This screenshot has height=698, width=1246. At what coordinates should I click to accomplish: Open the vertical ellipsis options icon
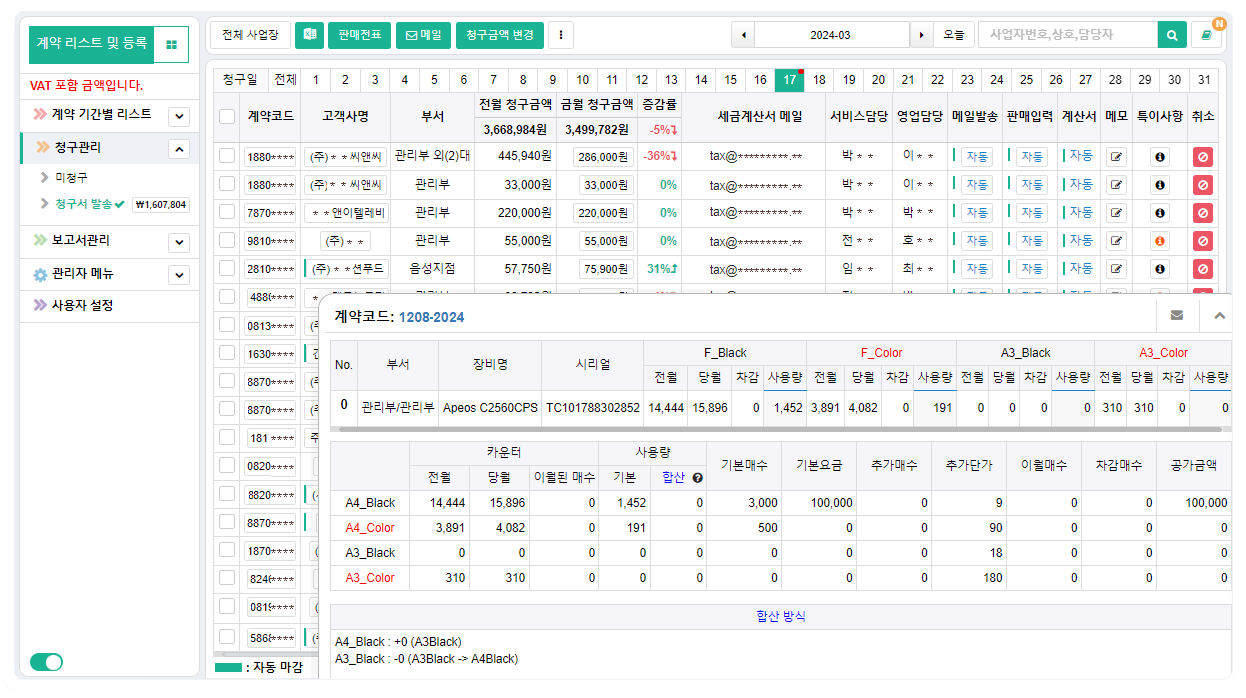click(x=560, y=34)
